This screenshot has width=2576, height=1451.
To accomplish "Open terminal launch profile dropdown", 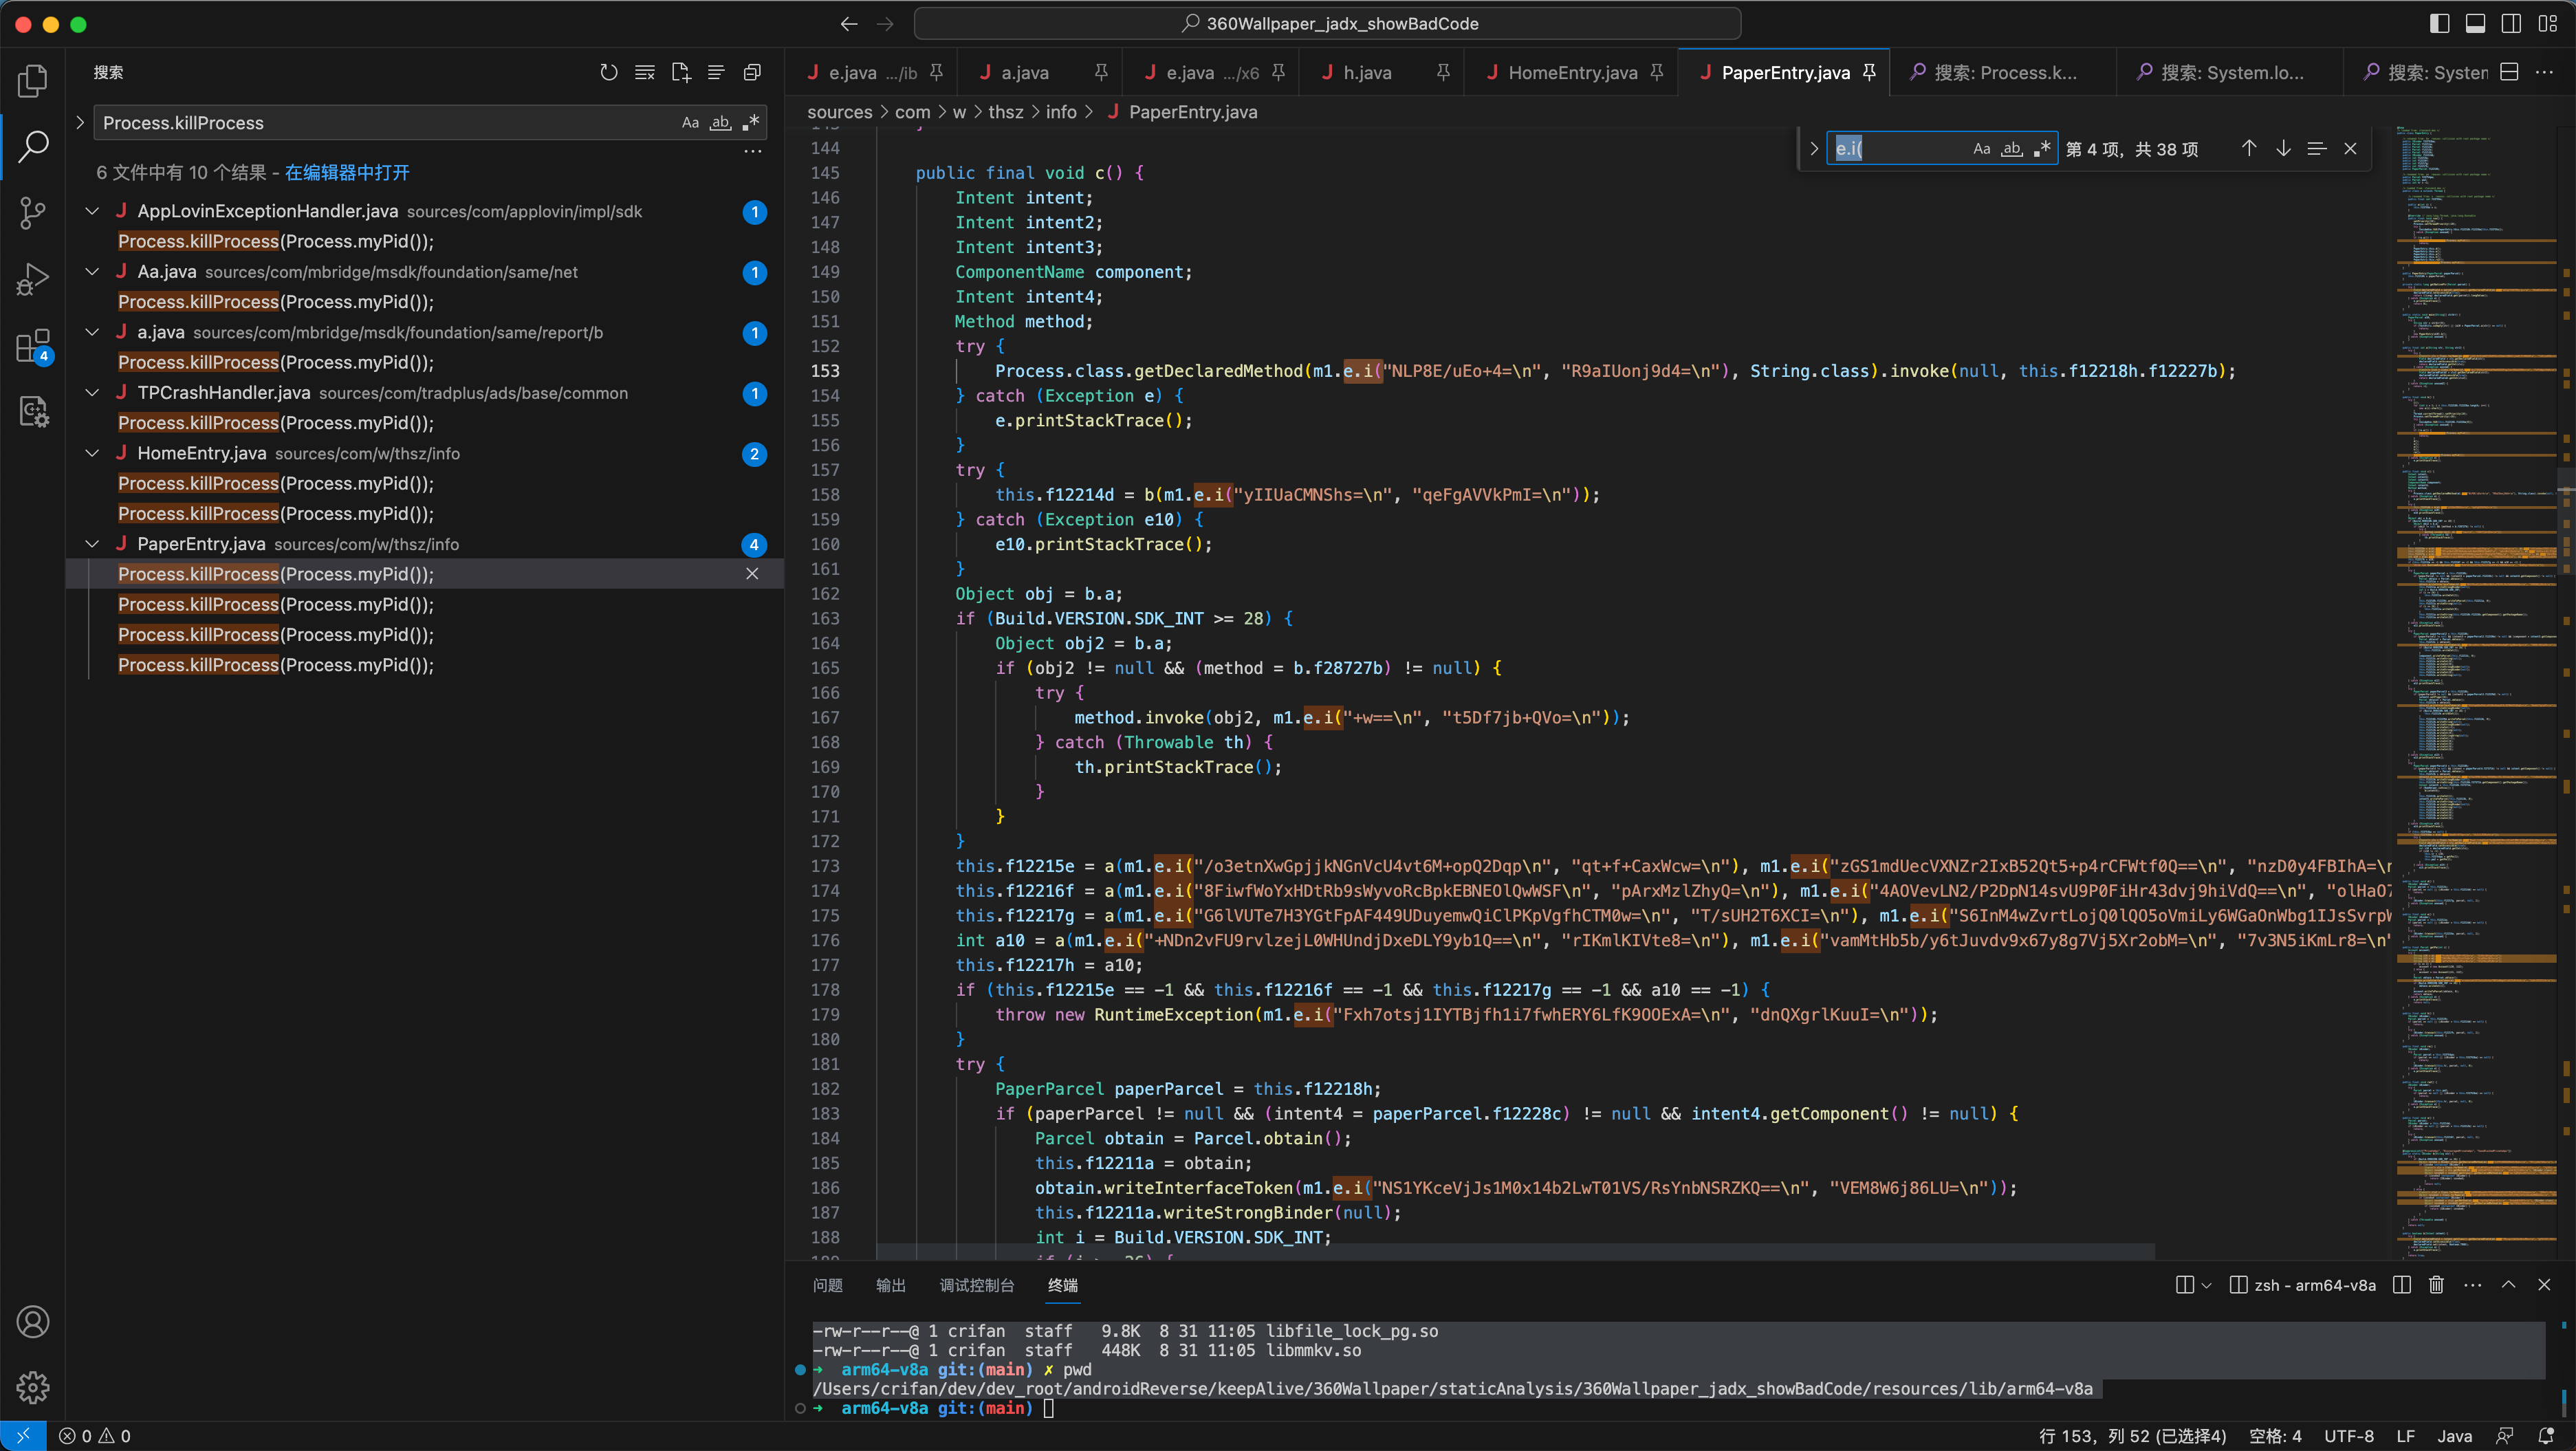I will (x=2206, y=1285).
